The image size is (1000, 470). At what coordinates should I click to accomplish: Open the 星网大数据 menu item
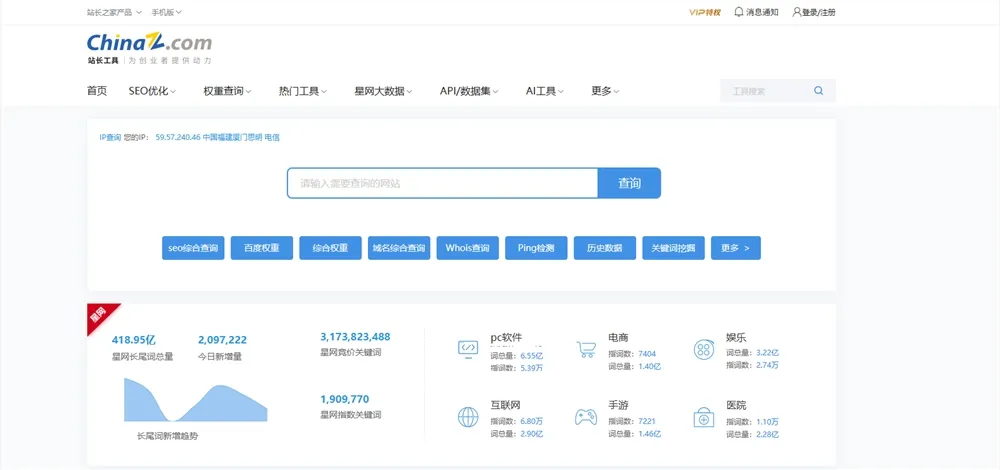point(383,91)
